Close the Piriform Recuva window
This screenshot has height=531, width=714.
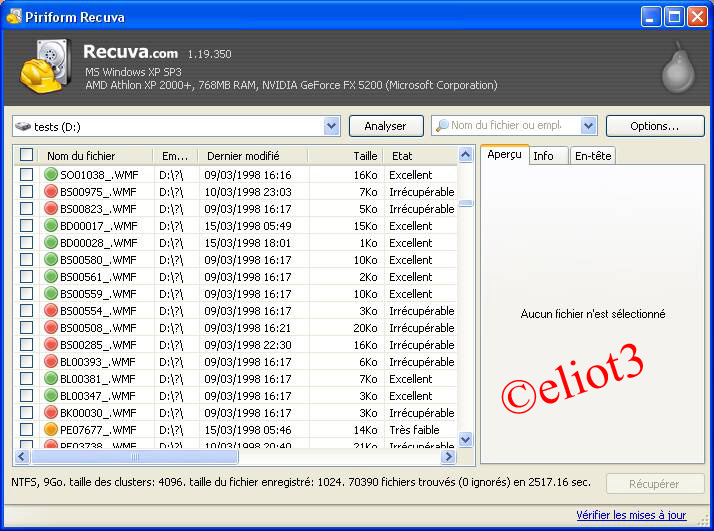(697, 17)
